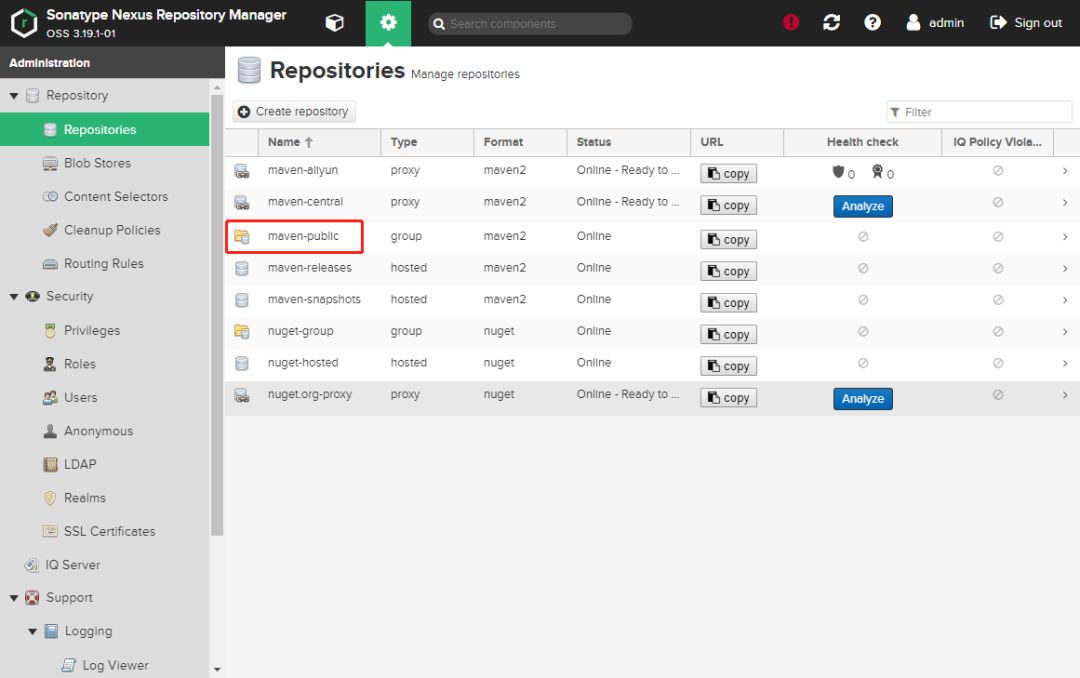Click the Roles sidebar icon

coord(50,364)
